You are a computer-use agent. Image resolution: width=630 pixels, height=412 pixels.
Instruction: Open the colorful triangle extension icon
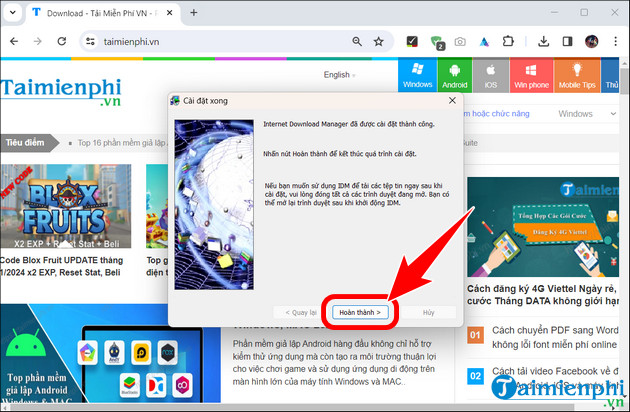click(x=484, y=41)
